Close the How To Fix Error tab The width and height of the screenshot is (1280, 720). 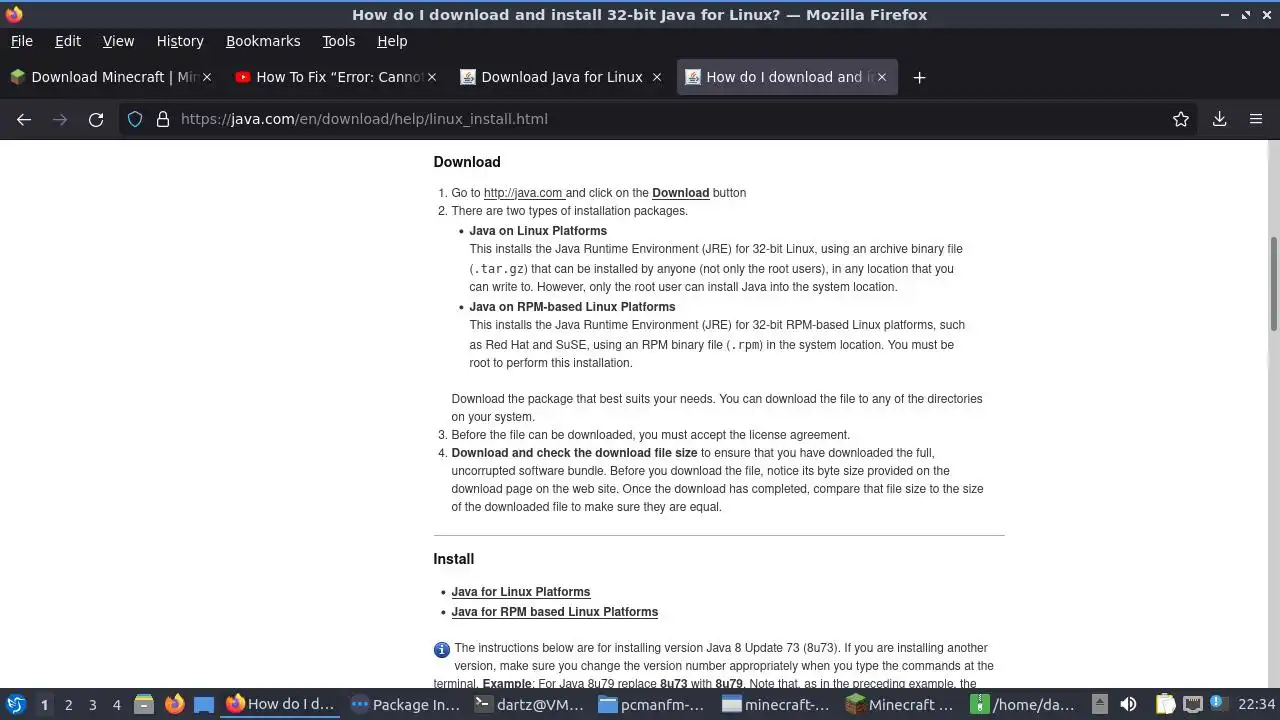(432, 77)
